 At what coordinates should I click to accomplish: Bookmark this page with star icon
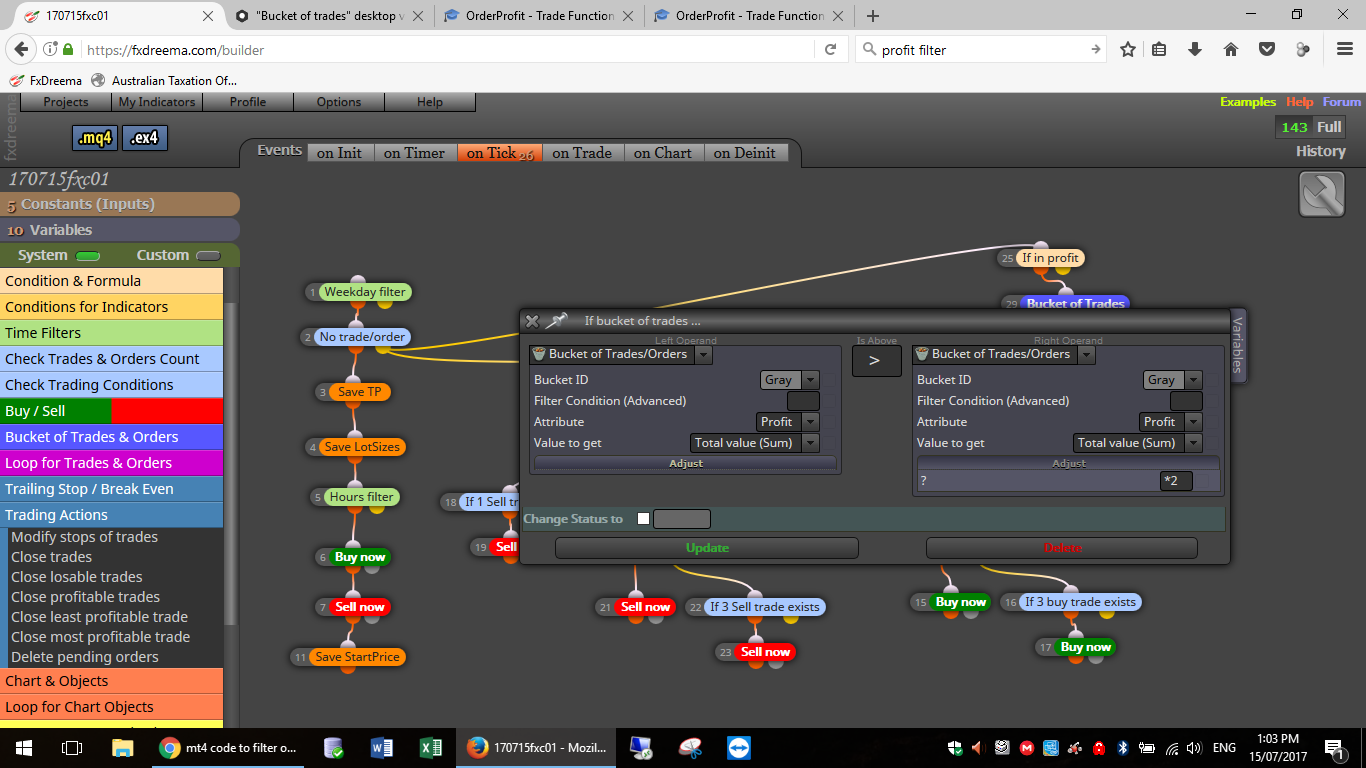(x=1128, y=49)
